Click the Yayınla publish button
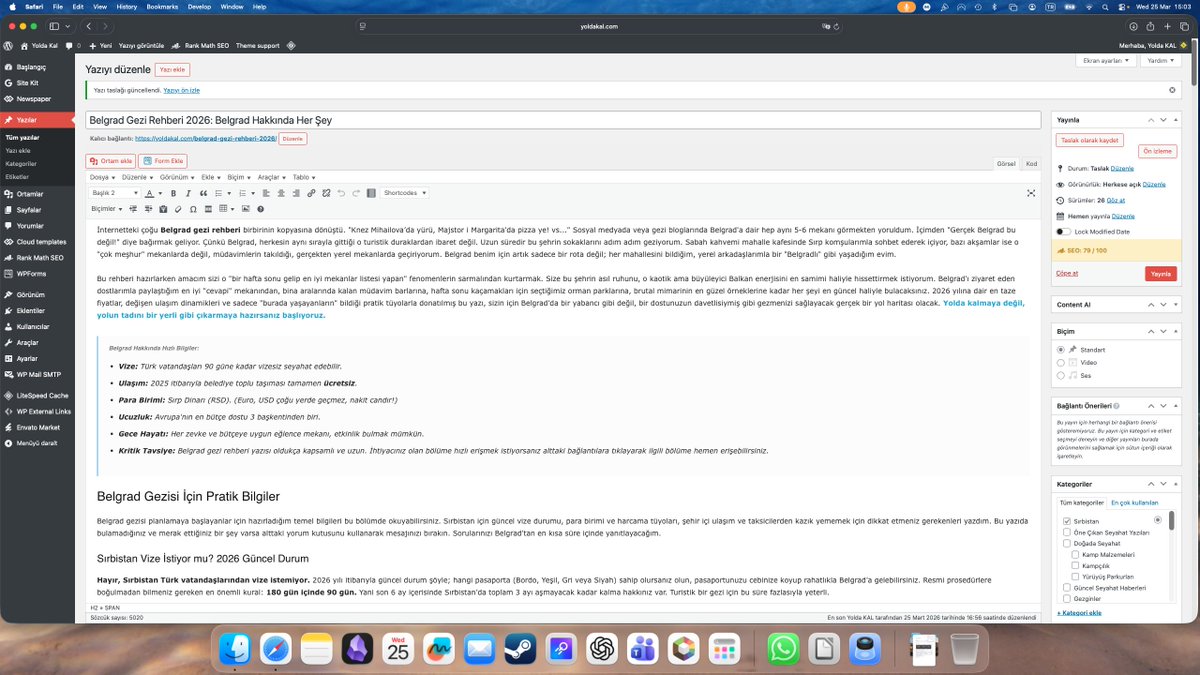1200x675 pixels. (x=1160, y=273)
